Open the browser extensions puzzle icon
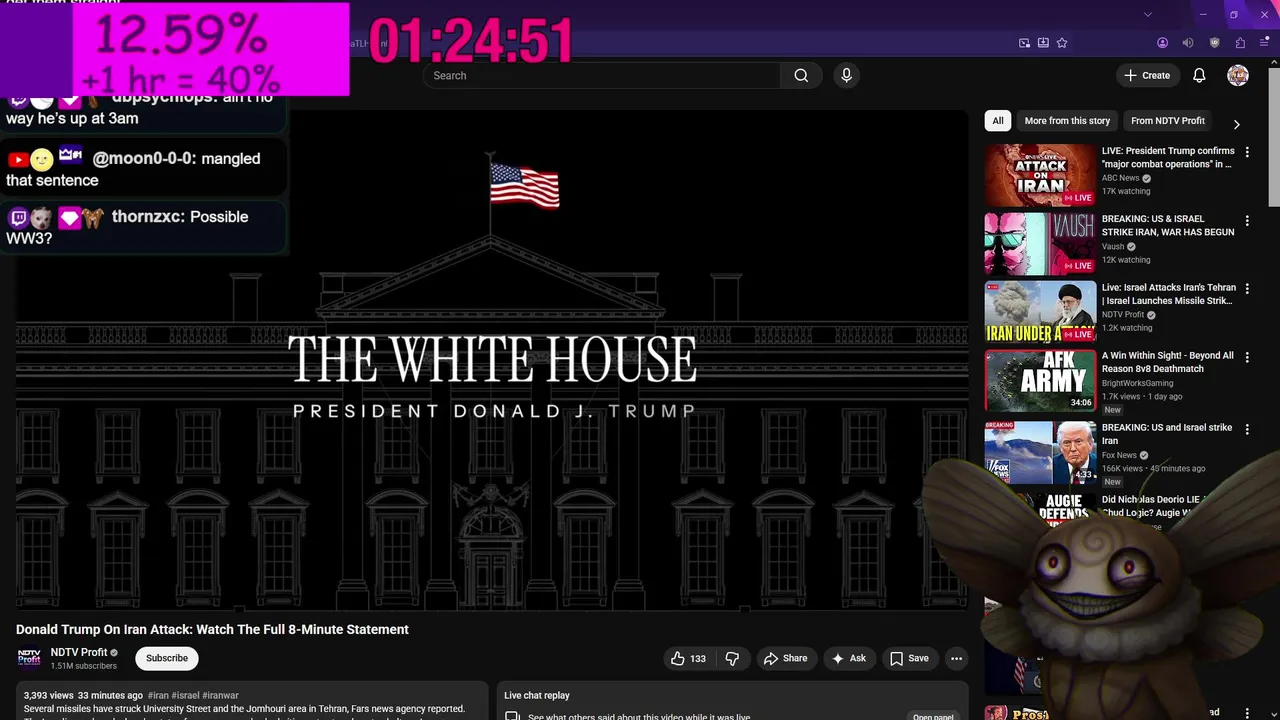This screenshot has width=1280, height=720. 1240,43
